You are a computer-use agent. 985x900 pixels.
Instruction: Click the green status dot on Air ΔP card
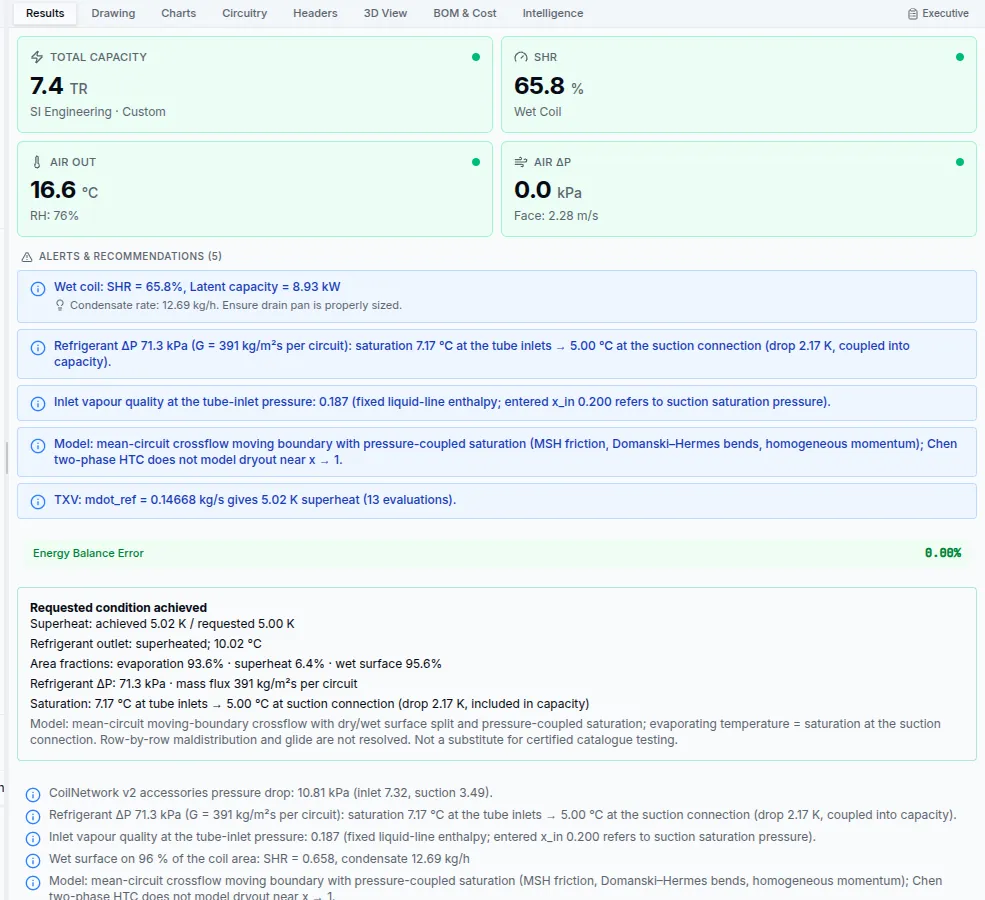tap(959, 162)
